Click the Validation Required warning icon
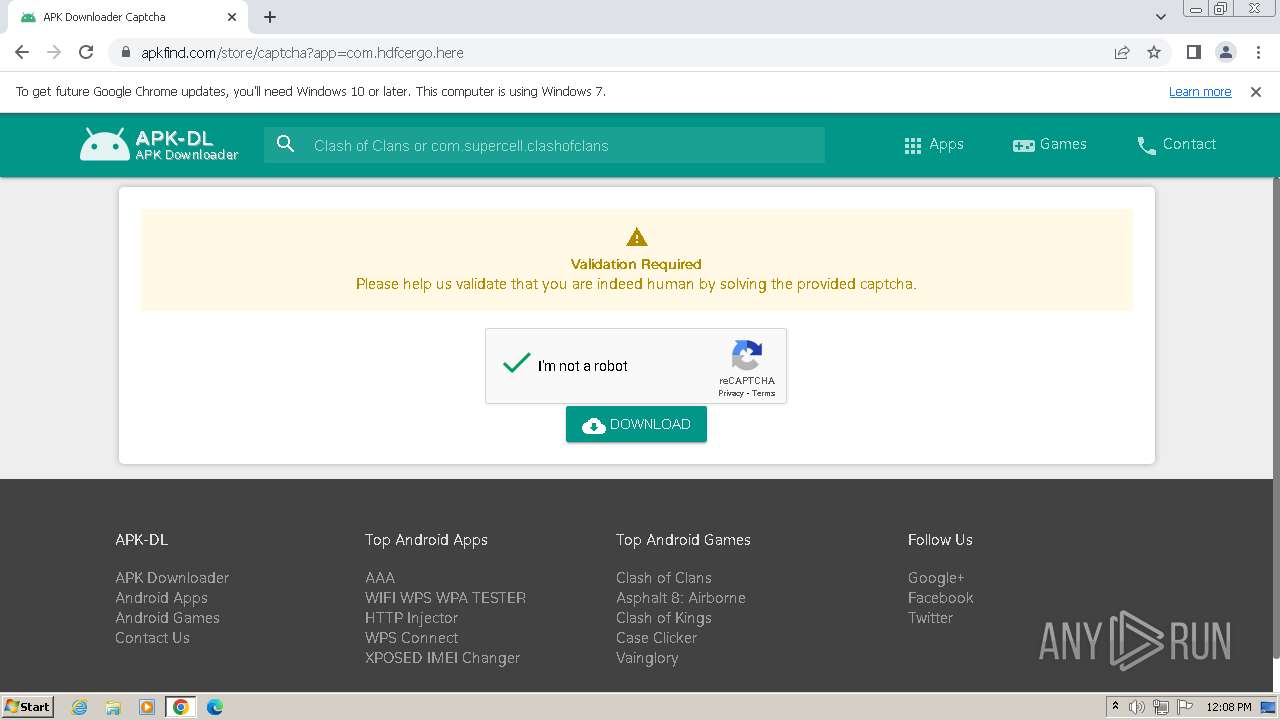The image size is (1280, 720). point(636,237)
